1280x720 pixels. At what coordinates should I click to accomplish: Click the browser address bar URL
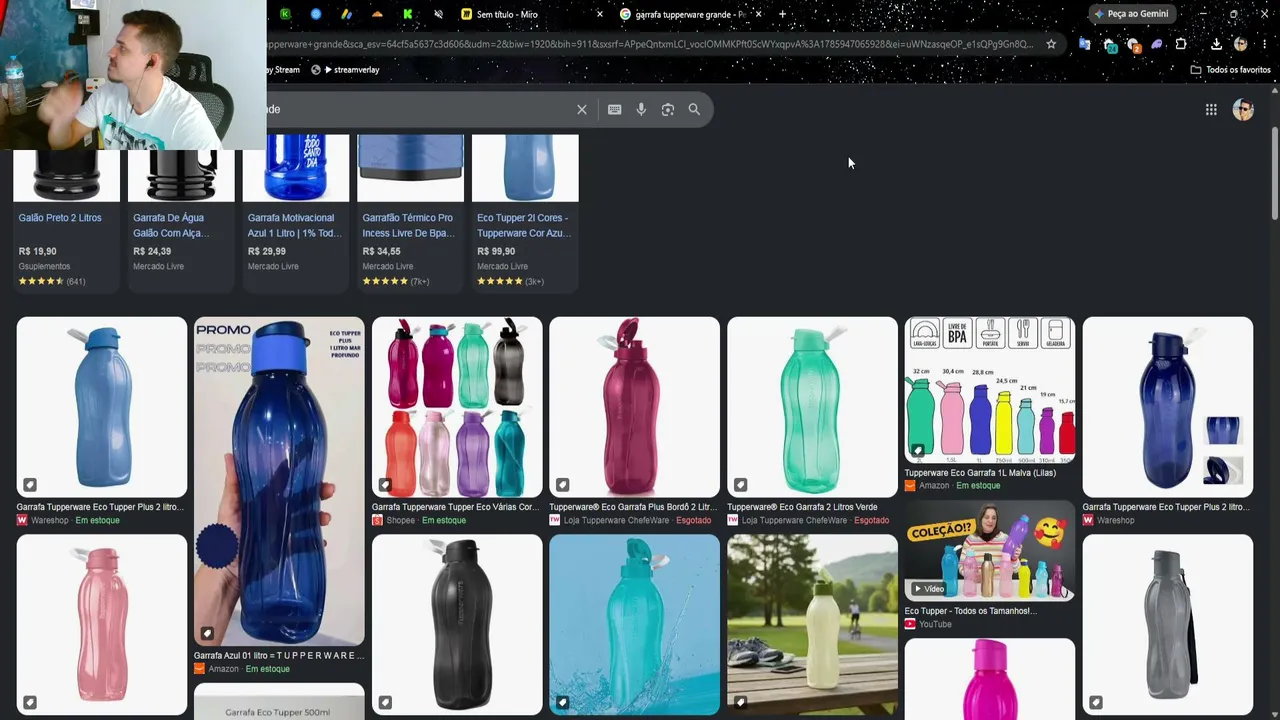click(x=650, y=44)
